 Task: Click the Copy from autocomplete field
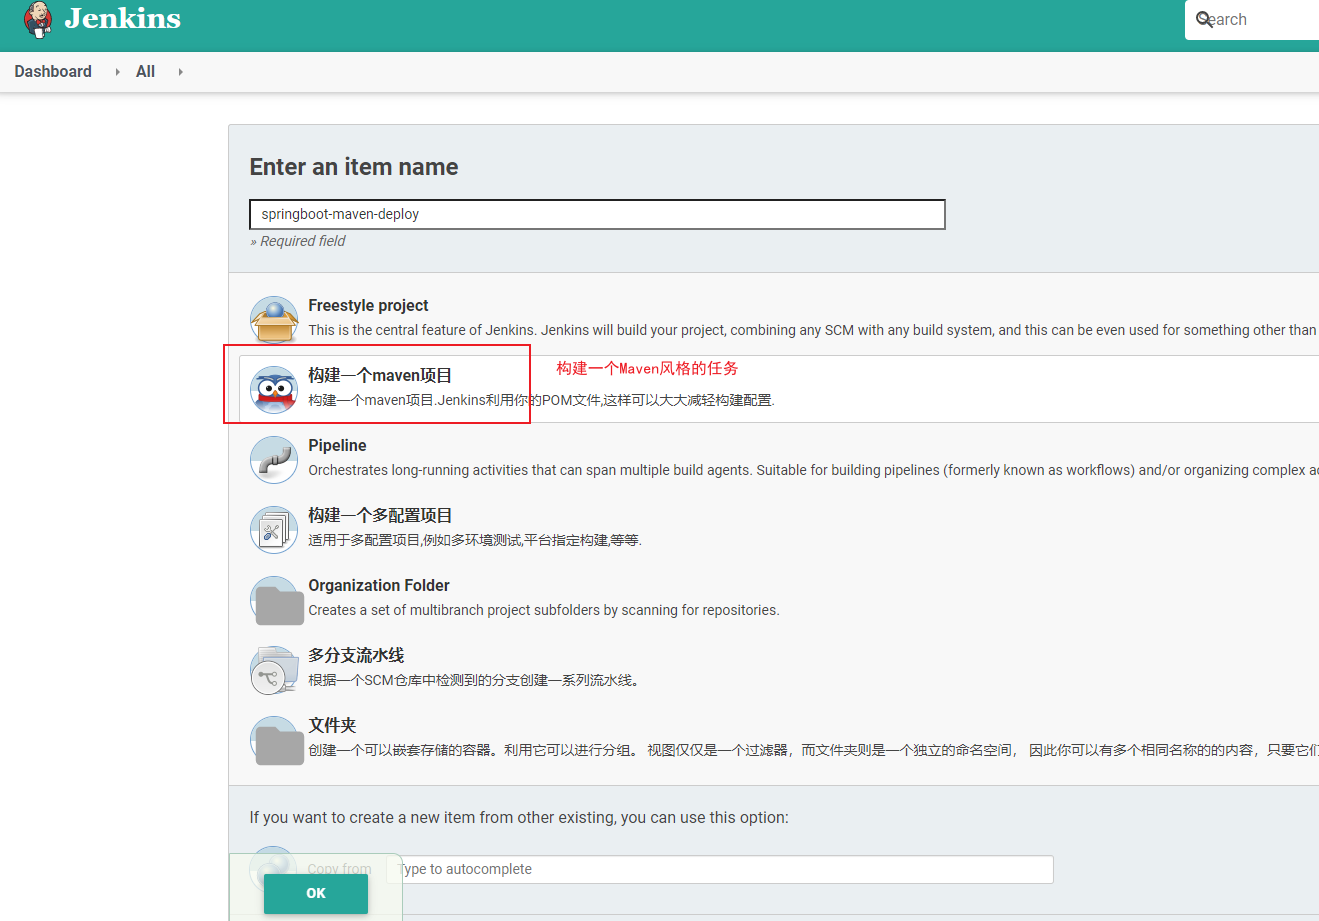720,869
